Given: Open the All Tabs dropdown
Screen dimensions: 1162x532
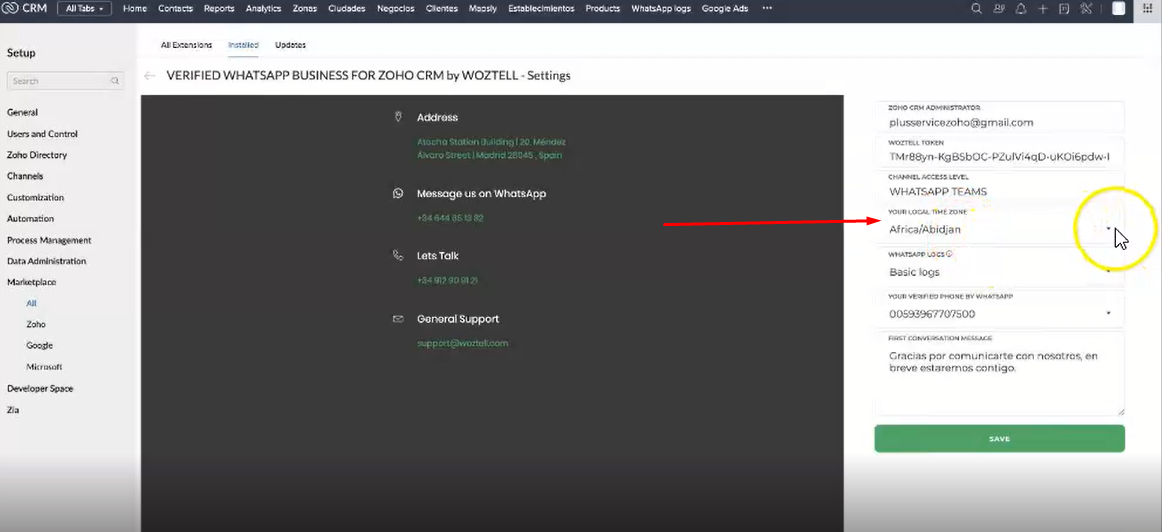Looking at the screenshot, I should tap(84, 9).
